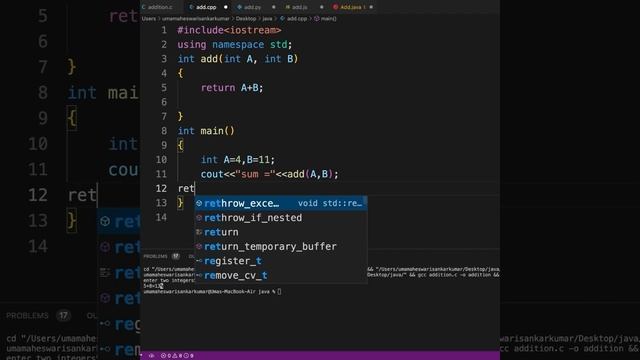
Task: Click the keyword icon beside return suggestion
Action: [x=199, y=232]
